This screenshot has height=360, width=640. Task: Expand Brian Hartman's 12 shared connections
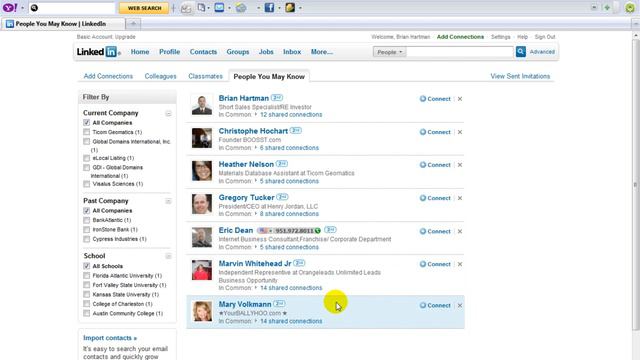291,115
